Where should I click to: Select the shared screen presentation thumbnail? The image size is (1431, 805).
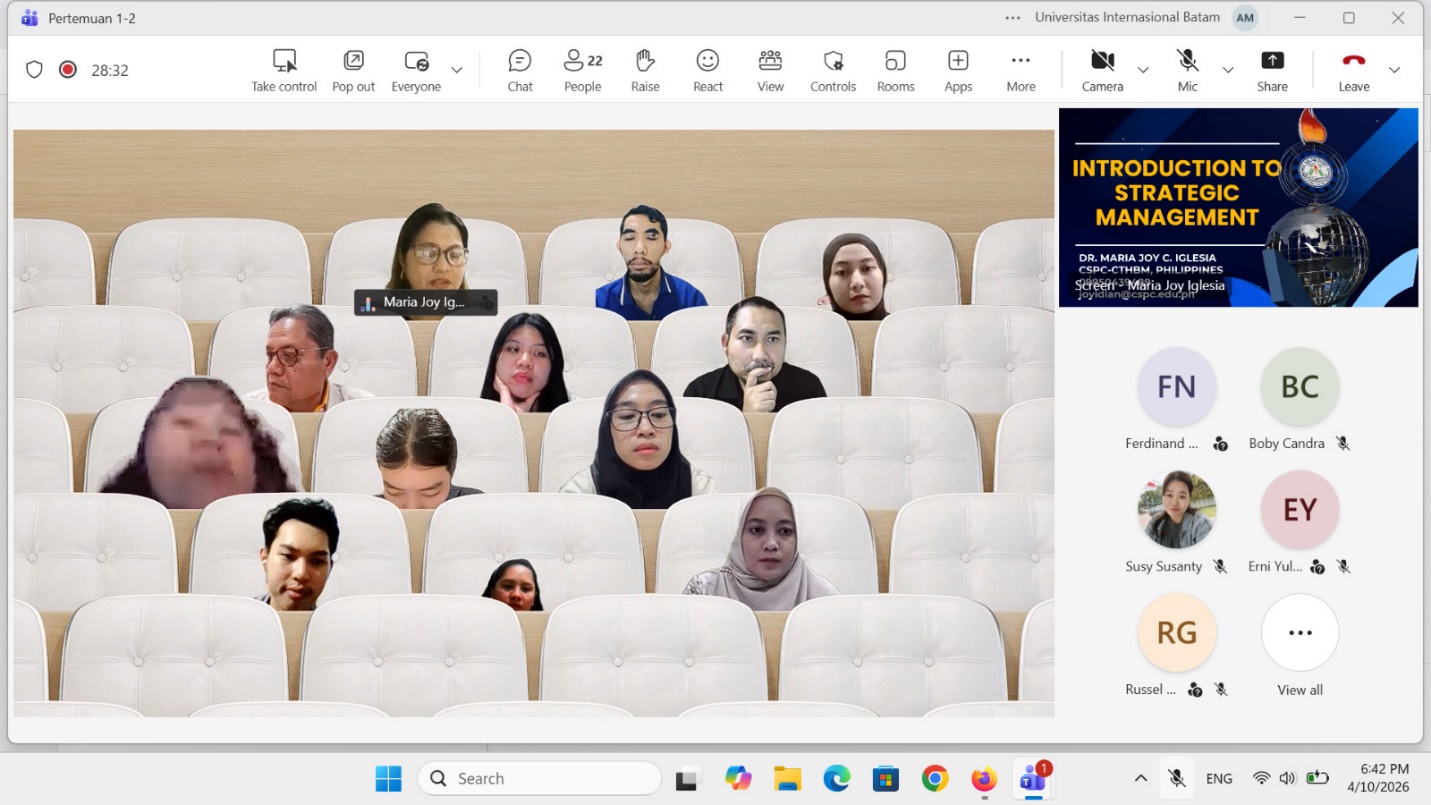point(1238,207)
